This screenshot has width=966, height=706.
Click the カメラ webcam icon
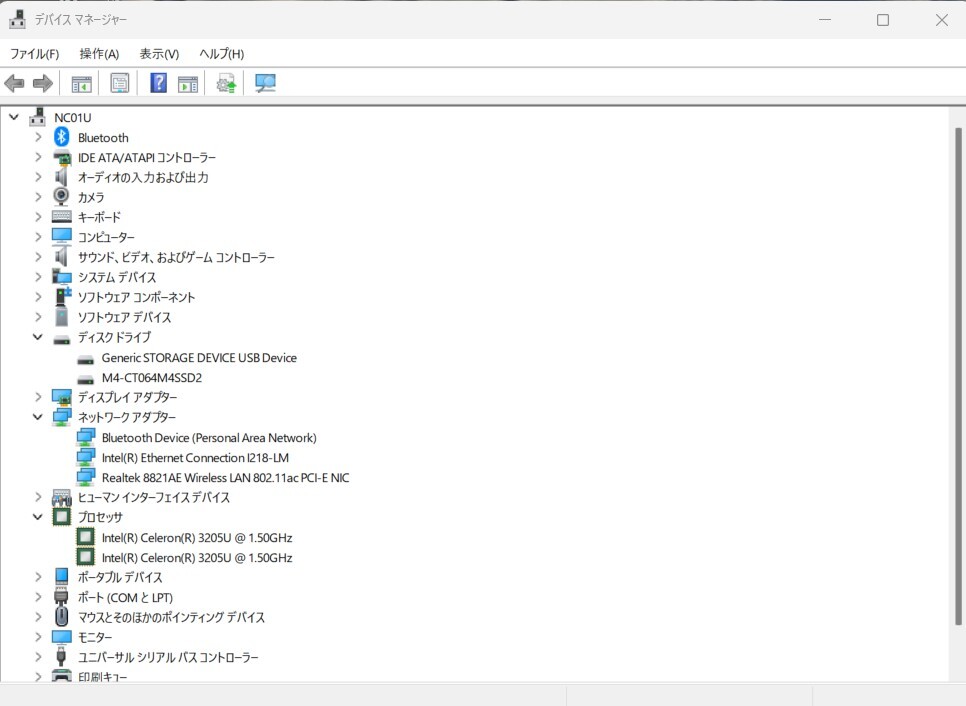pyautogui.click(x=62, y=197)
